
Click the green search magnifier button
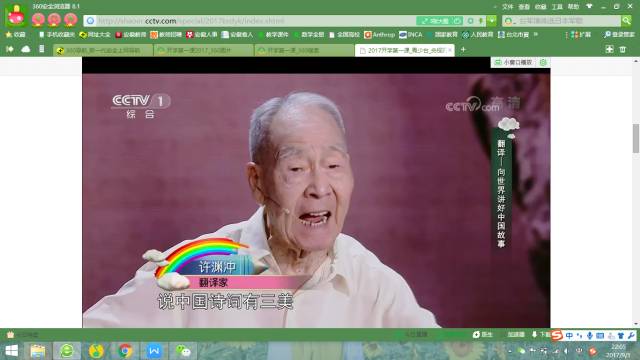click(627, 20)
